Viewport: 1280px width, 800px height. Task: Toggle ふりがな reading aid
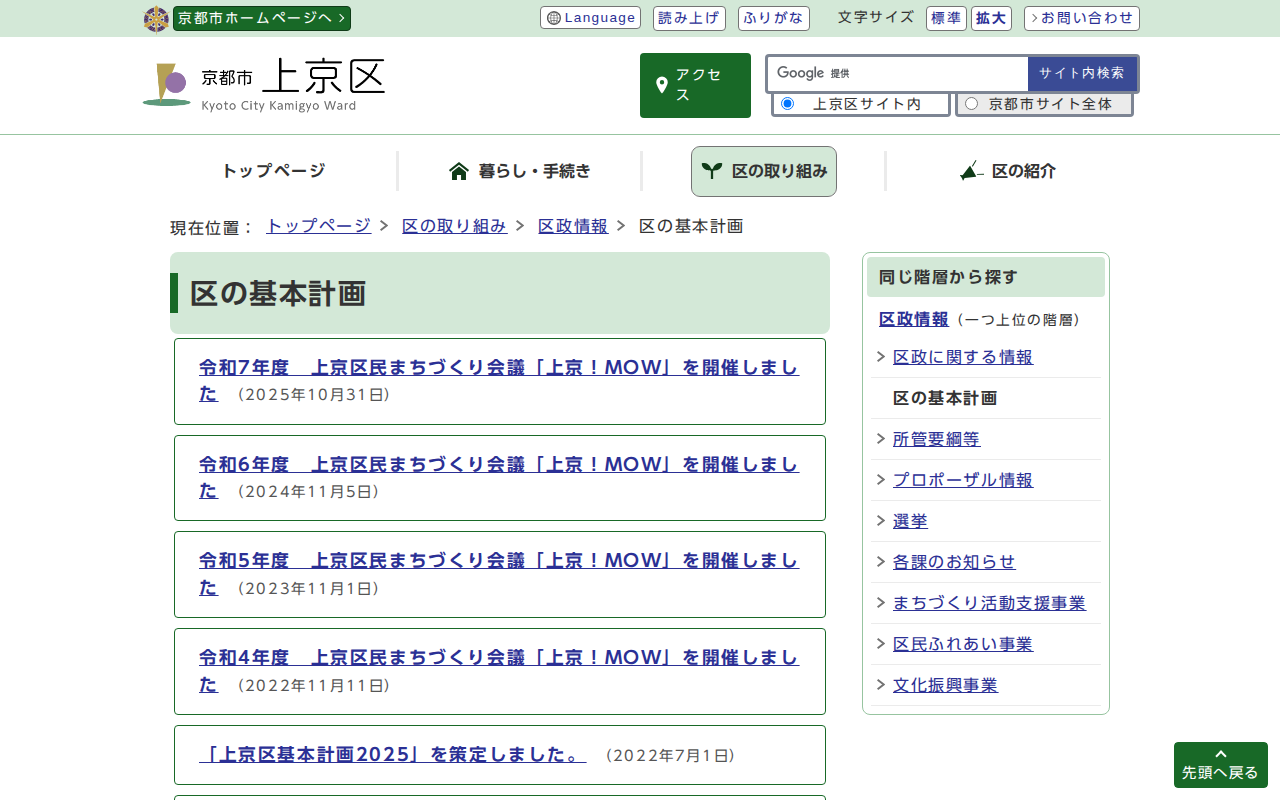point(773,18)
